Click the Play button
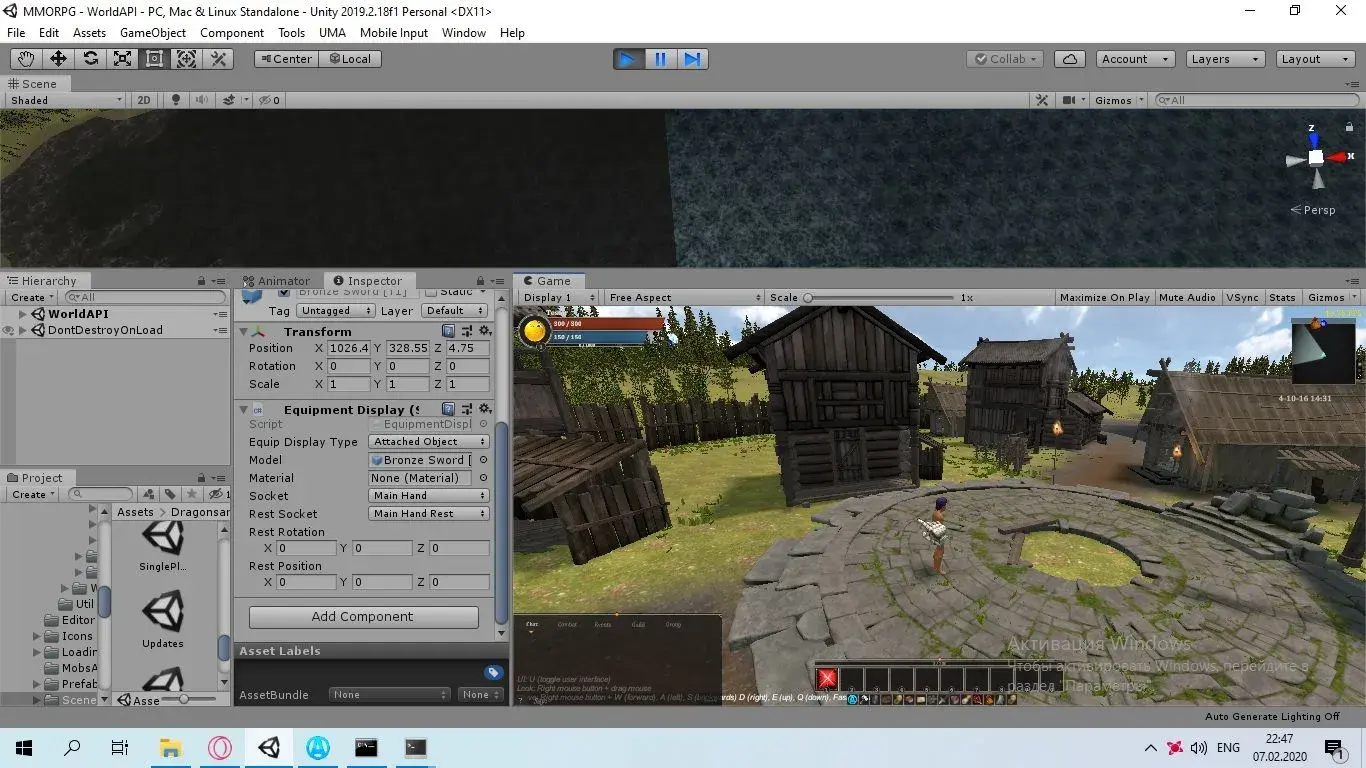Screen dimensions: 1366x768 pos(628,59)
